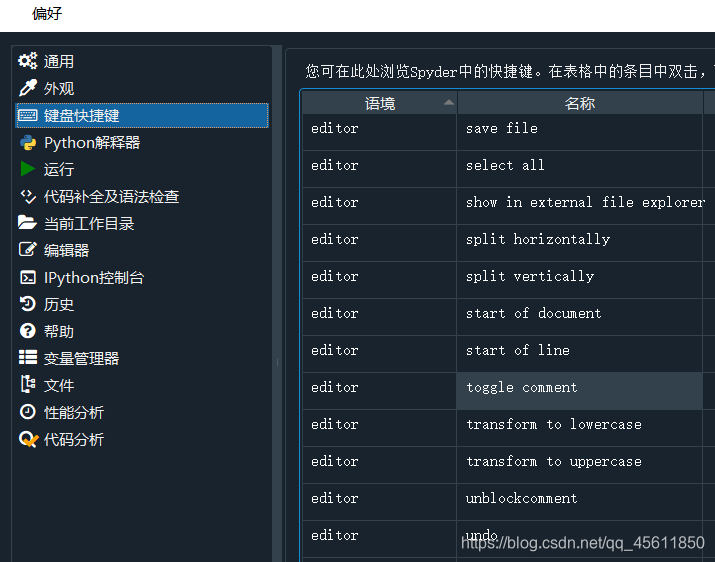Select the 'split horizontally' row
Screen dimensions: 715x562
tap(508, 243)
